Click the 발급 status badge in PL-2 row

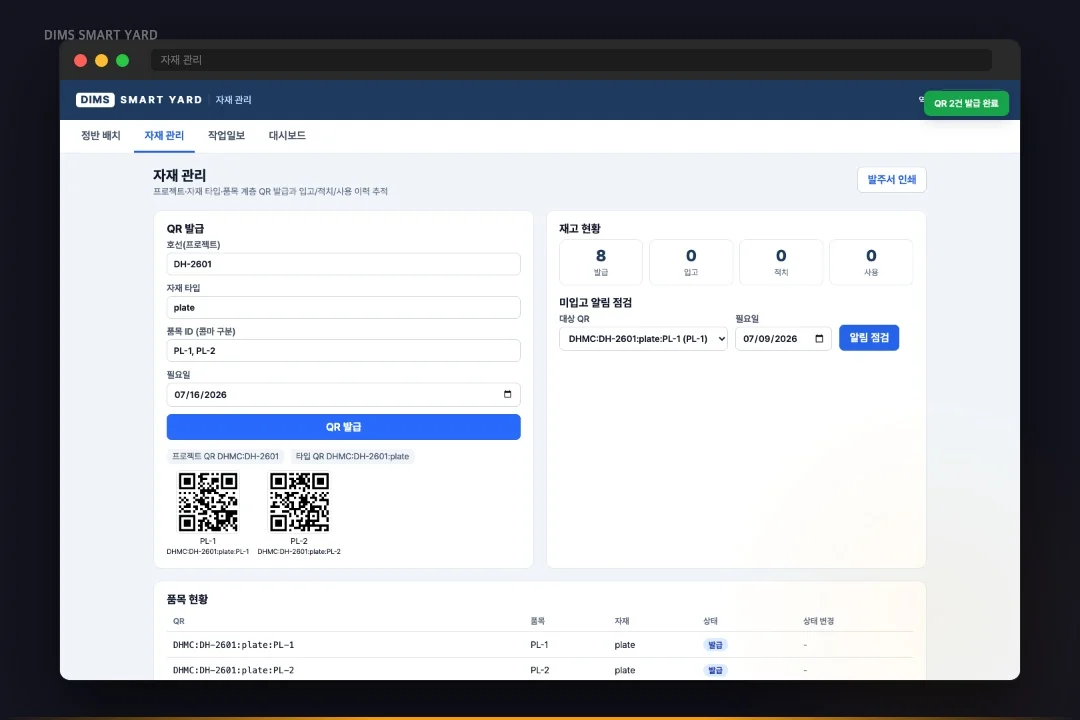tap(715, 670)
